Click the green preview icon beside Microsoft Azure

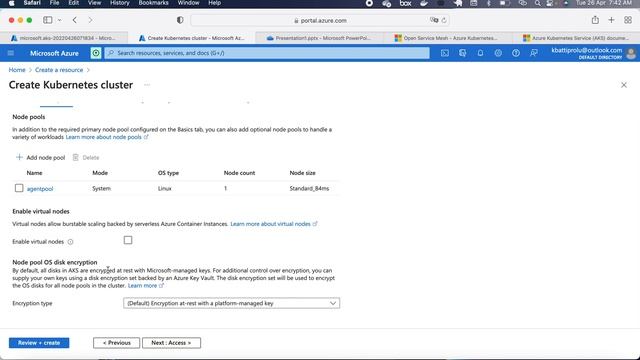tap(96, 53)
